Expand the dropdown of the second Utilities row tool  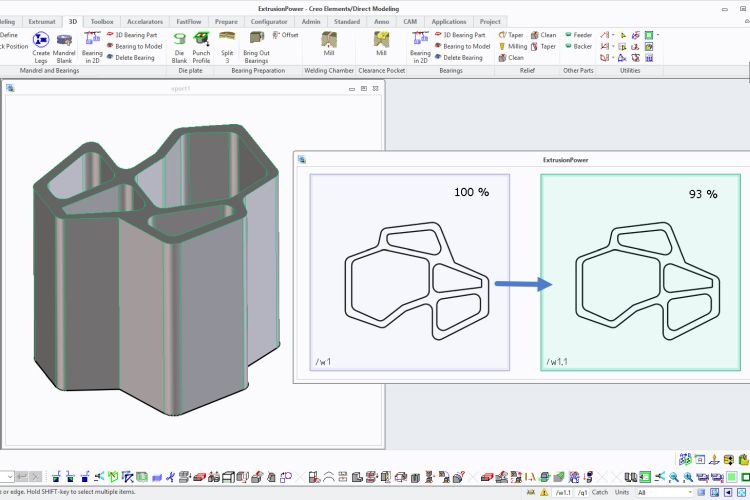coord(613,46)
